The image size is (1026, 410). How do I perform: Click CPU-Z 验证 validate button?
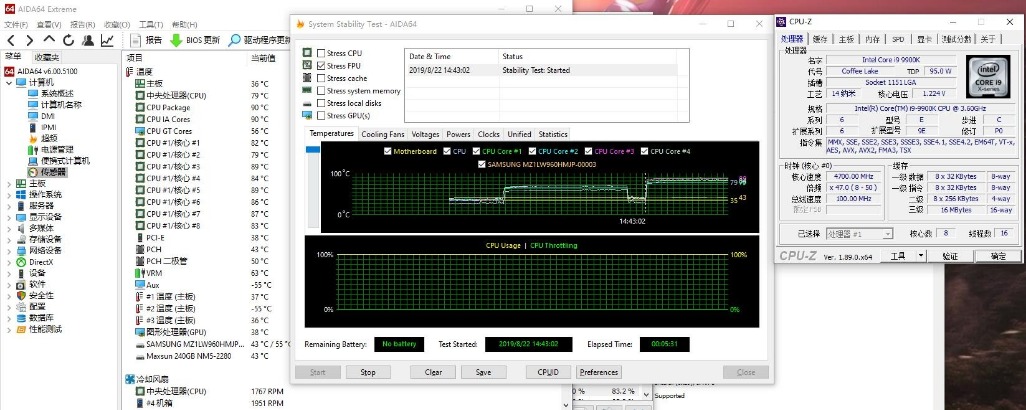[x=950, y=256]
